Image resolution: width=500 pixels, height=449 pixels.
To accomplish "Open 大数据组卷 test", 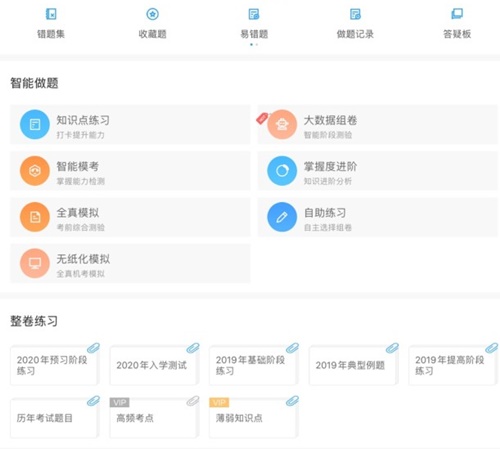I will coord(378,125).
